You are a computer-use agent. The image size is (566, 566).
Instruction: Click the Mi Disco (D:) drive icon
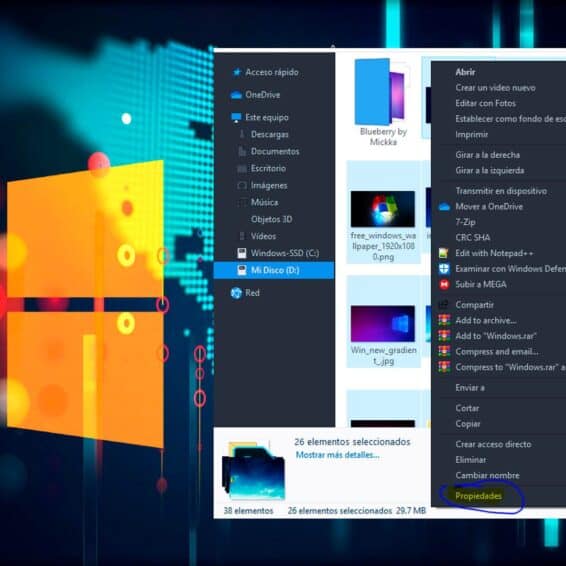tap(241, 270)
